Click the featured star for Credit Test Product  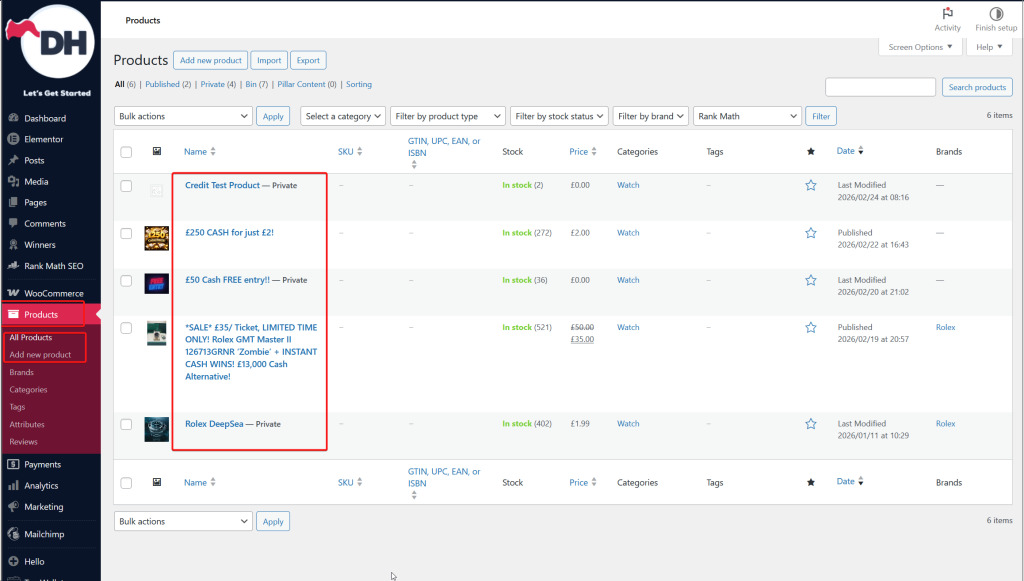point(811,185)
